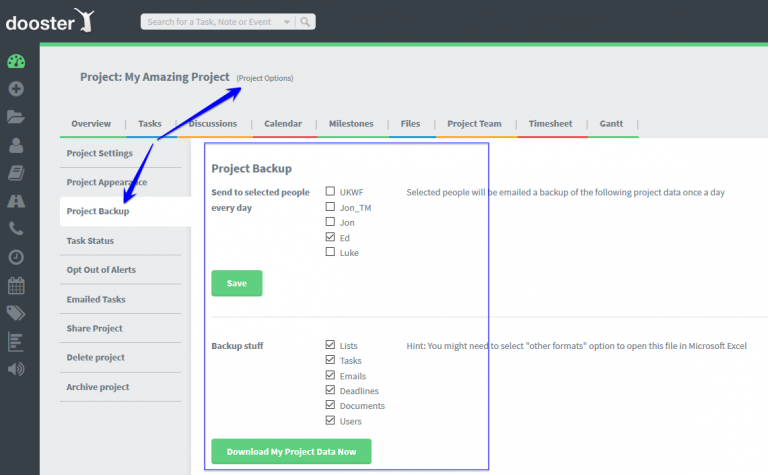Switch to the Gantt tab
This screenshot has width=768, height=475.
[611, 123]
